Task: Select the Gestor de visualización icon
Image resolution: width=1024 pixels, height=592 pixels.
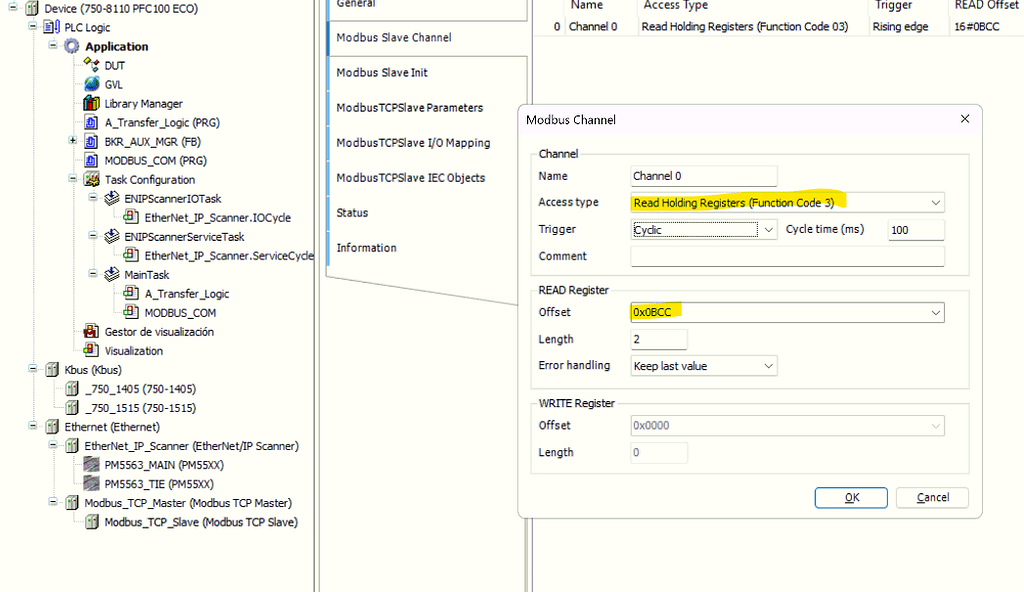Action: (90, 331)
